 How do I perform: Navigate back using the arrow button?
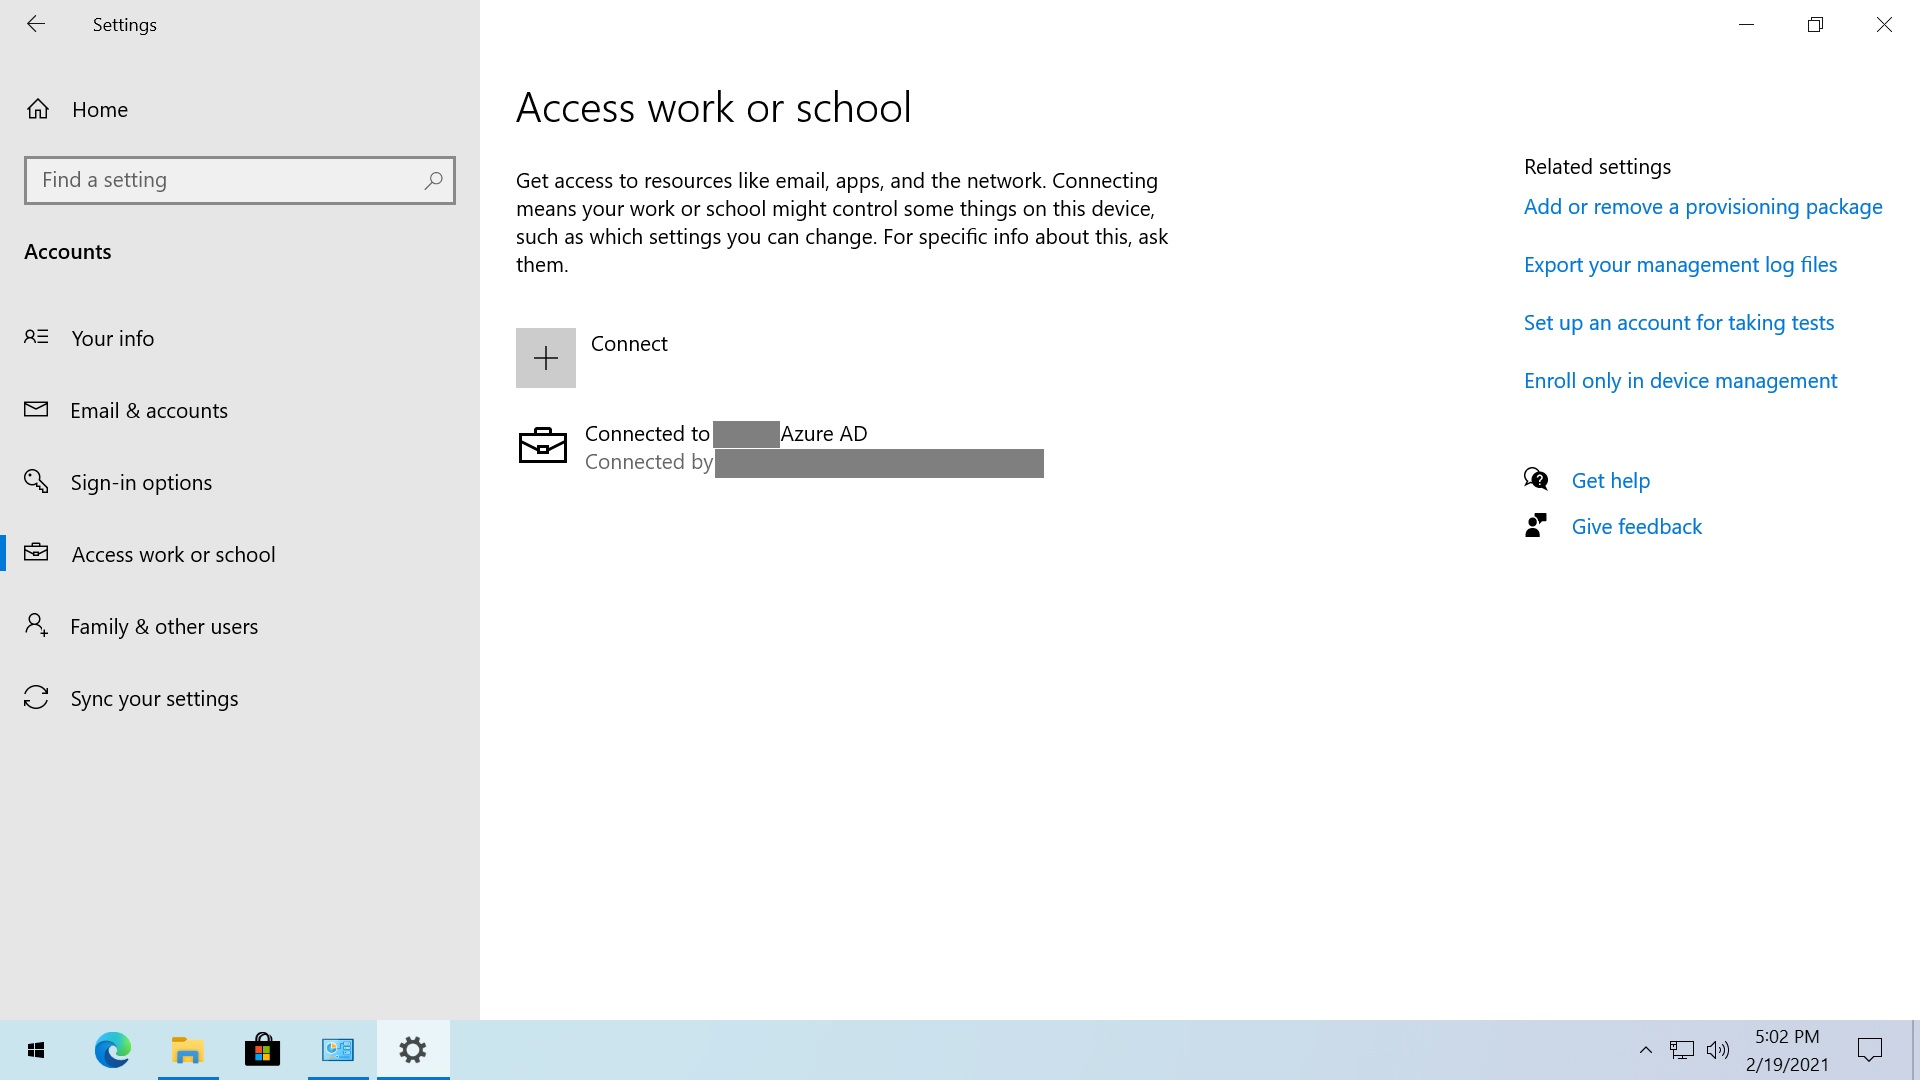[36, 24]
